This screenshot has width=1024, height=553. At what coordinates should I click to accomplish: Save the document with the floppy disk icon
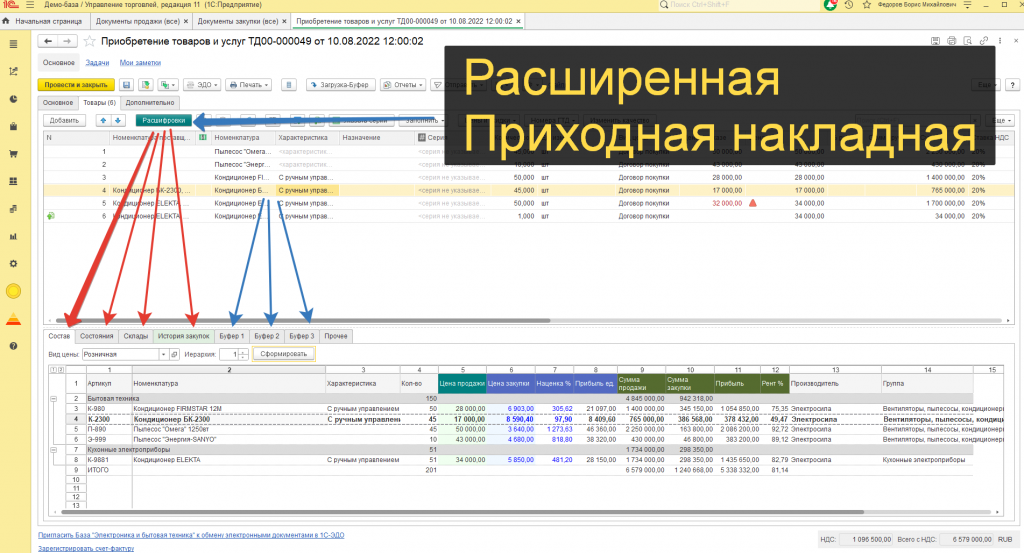(127, 85)
